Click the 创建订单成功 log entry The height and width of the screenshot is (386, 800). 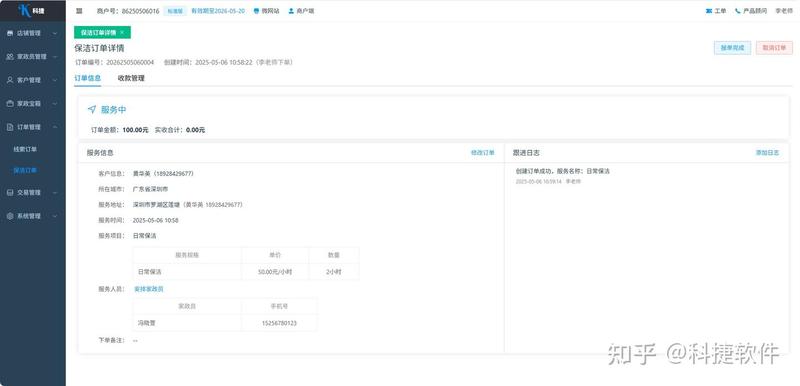pos(563,171)
